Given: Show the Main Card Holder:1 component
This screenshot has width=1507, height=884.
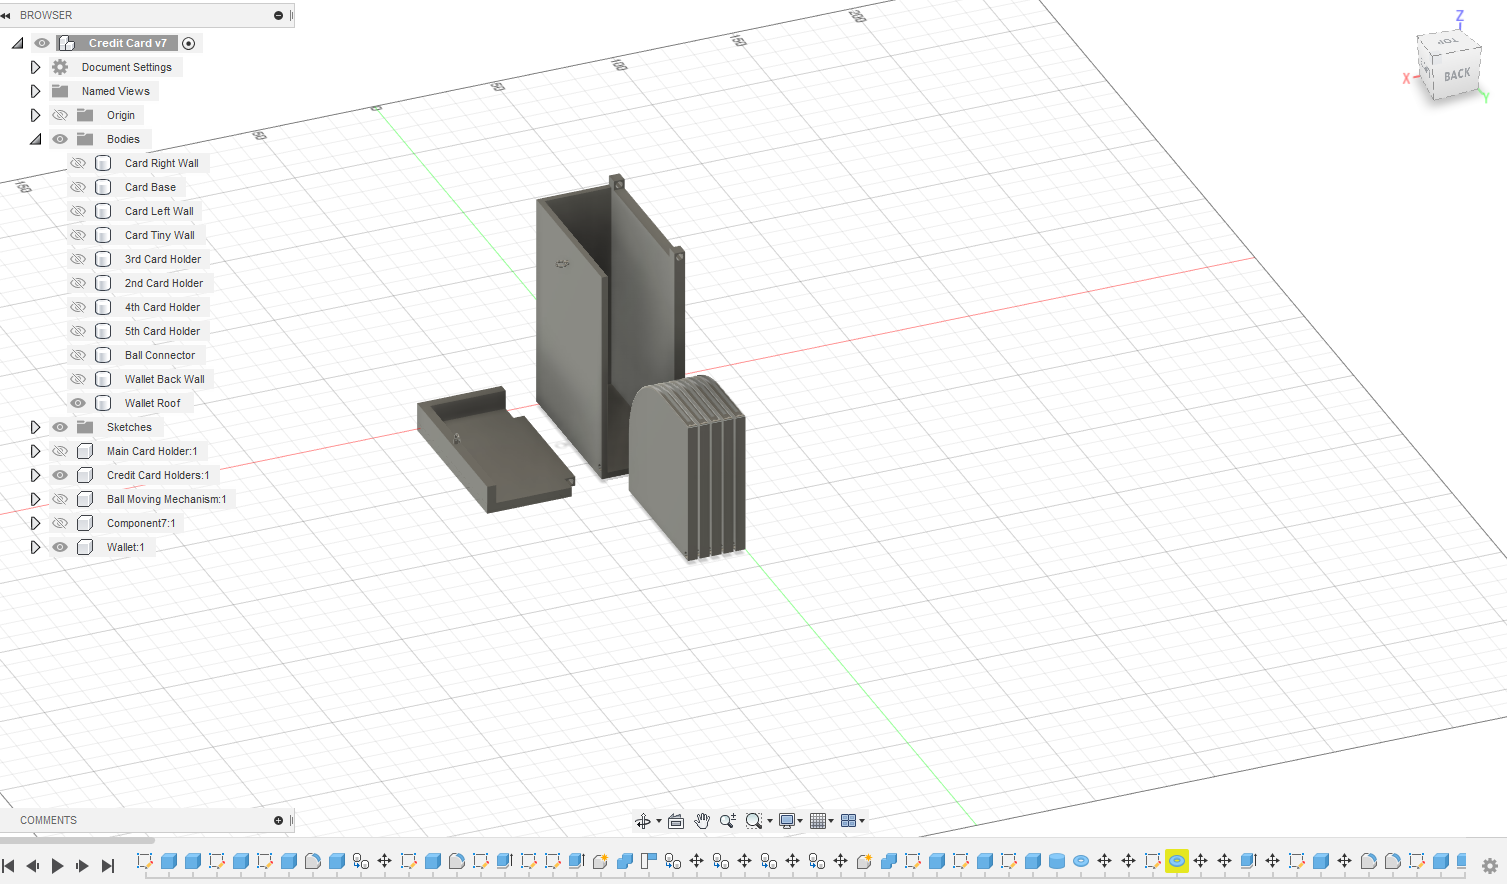Looking at the screenshot, I should tap(60, 451).
